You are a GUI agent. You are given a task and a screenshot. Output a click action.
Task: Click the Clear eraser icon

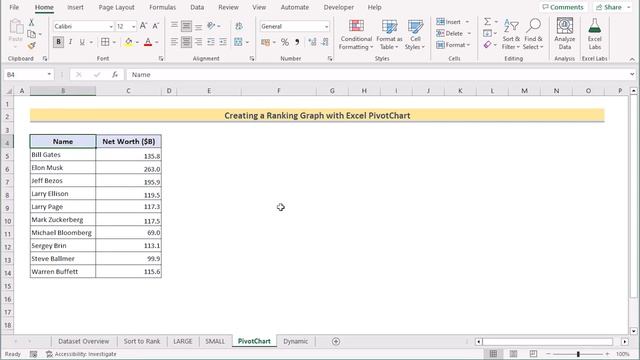coord(487,45)
